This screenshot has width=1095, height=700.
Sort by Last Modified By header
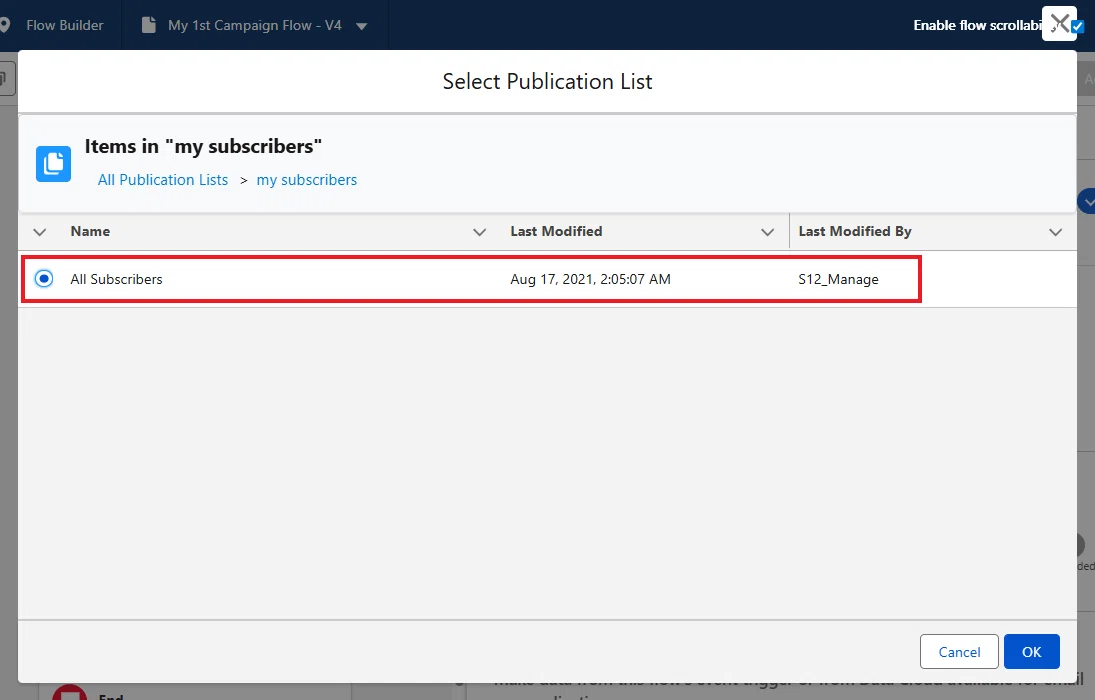pos(855,231)
